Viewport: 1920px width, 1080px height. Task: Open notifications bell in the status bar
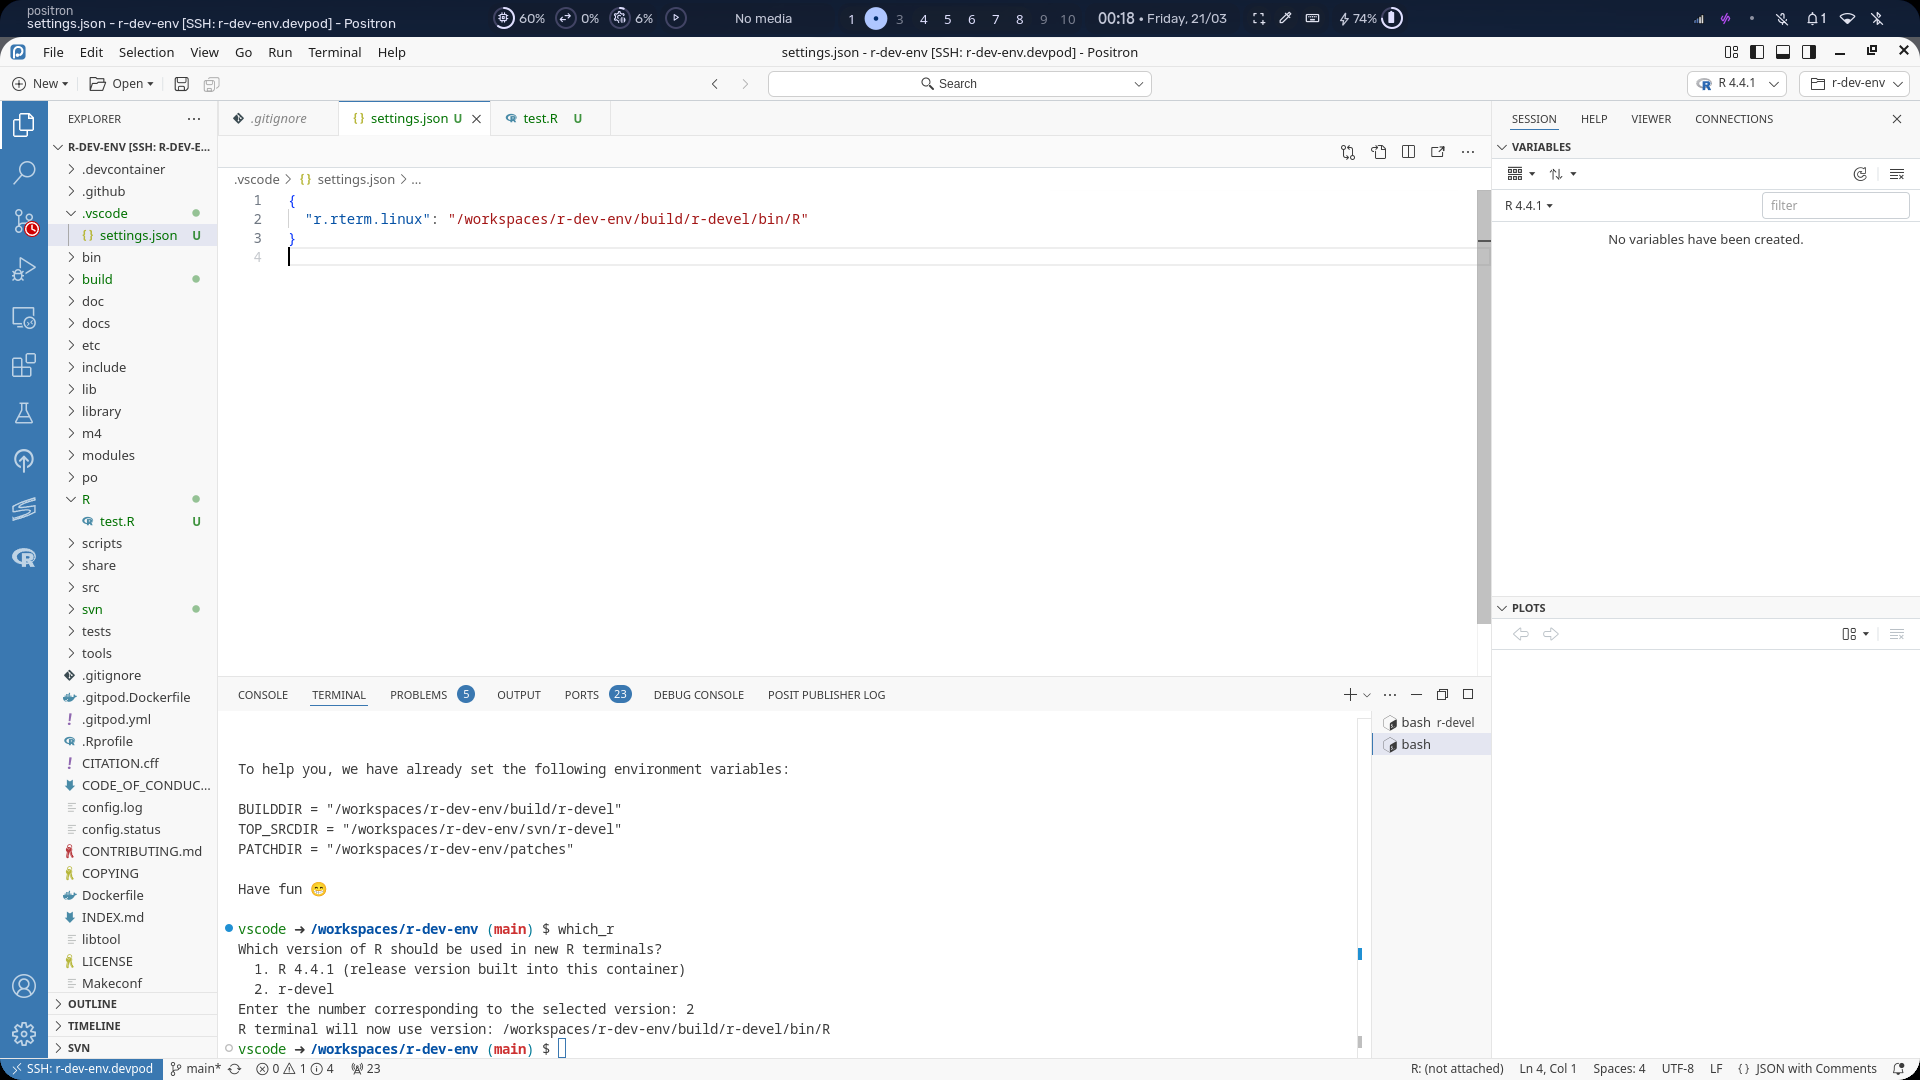pyautogui.click(x=1898, y=1069)
